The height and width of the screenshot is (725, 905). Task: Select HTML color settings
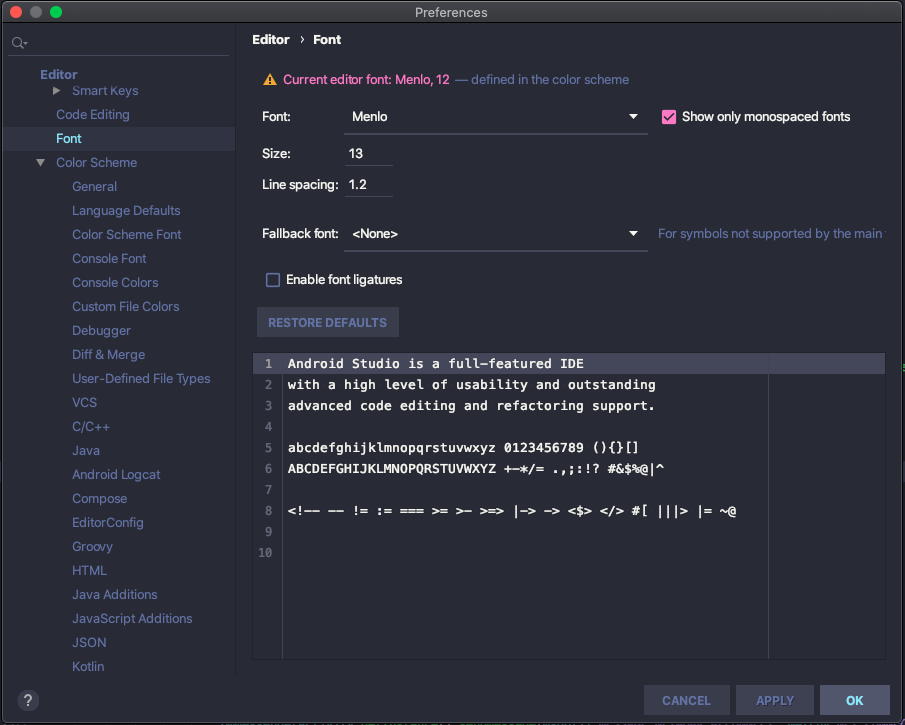[89, 570]
